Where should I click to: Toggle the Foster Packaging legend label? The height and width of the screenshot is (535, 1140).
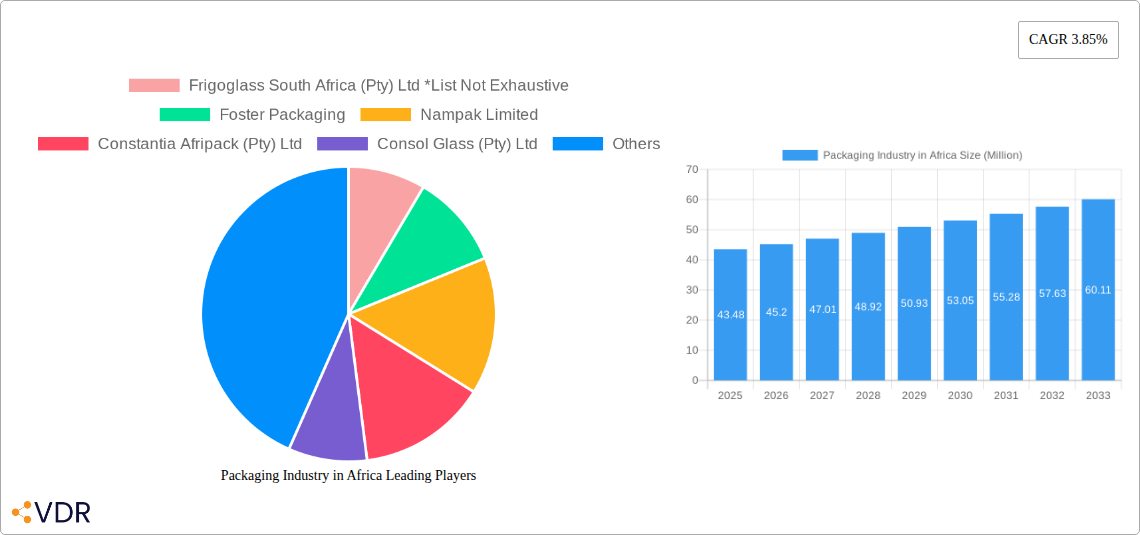point(282,115)
